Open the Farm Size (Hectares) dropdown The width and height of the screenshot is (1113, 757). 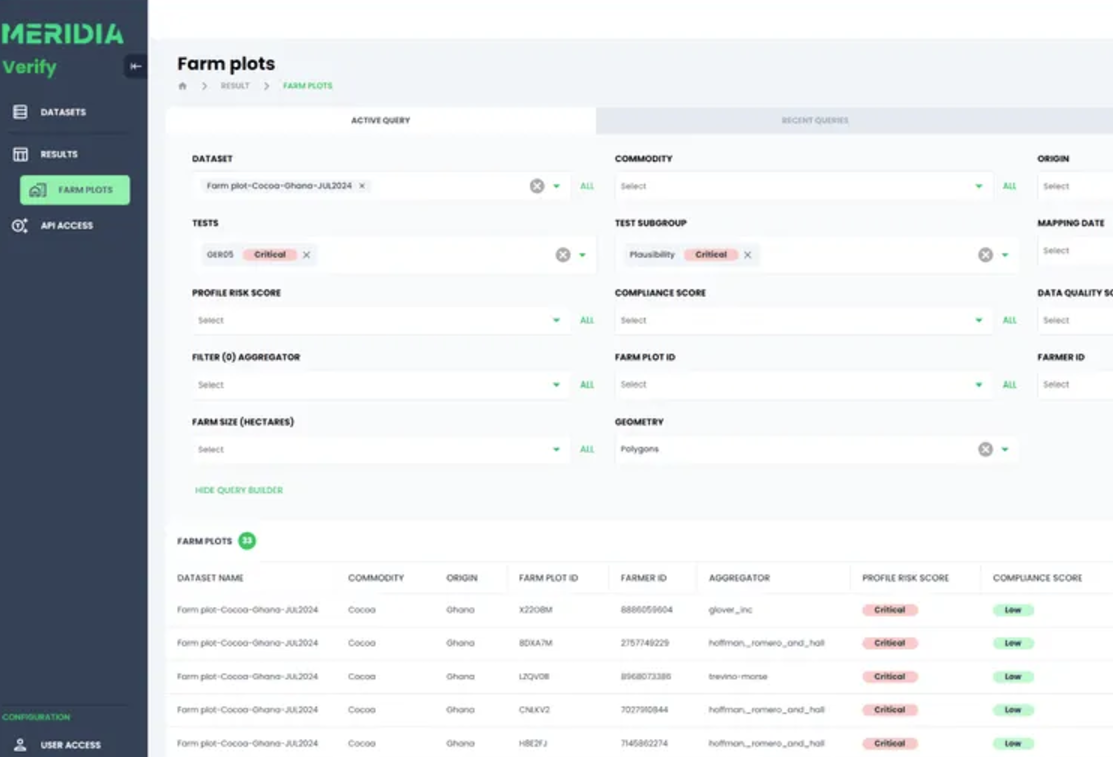558,448
